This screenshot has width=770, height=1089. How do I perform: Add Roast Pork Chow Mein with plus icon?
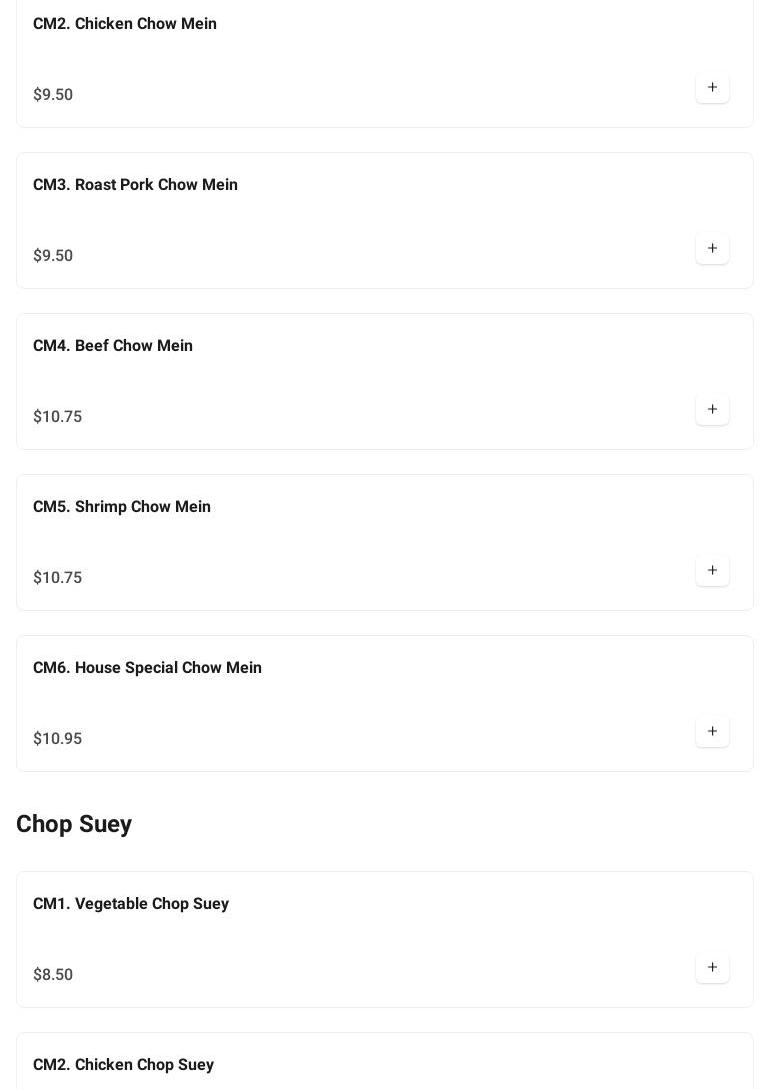click(712, 249)
